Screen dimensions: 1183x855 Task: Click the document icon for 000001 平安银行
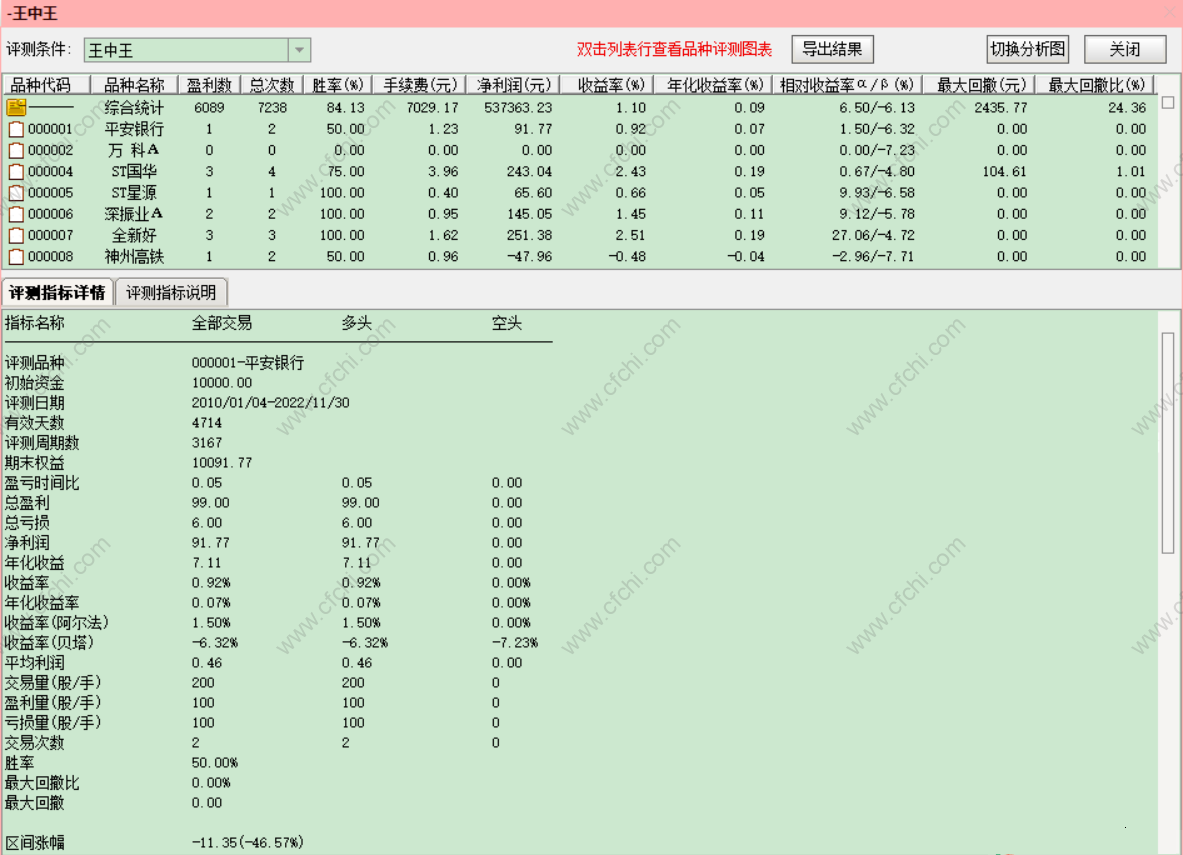click(16, 129)
